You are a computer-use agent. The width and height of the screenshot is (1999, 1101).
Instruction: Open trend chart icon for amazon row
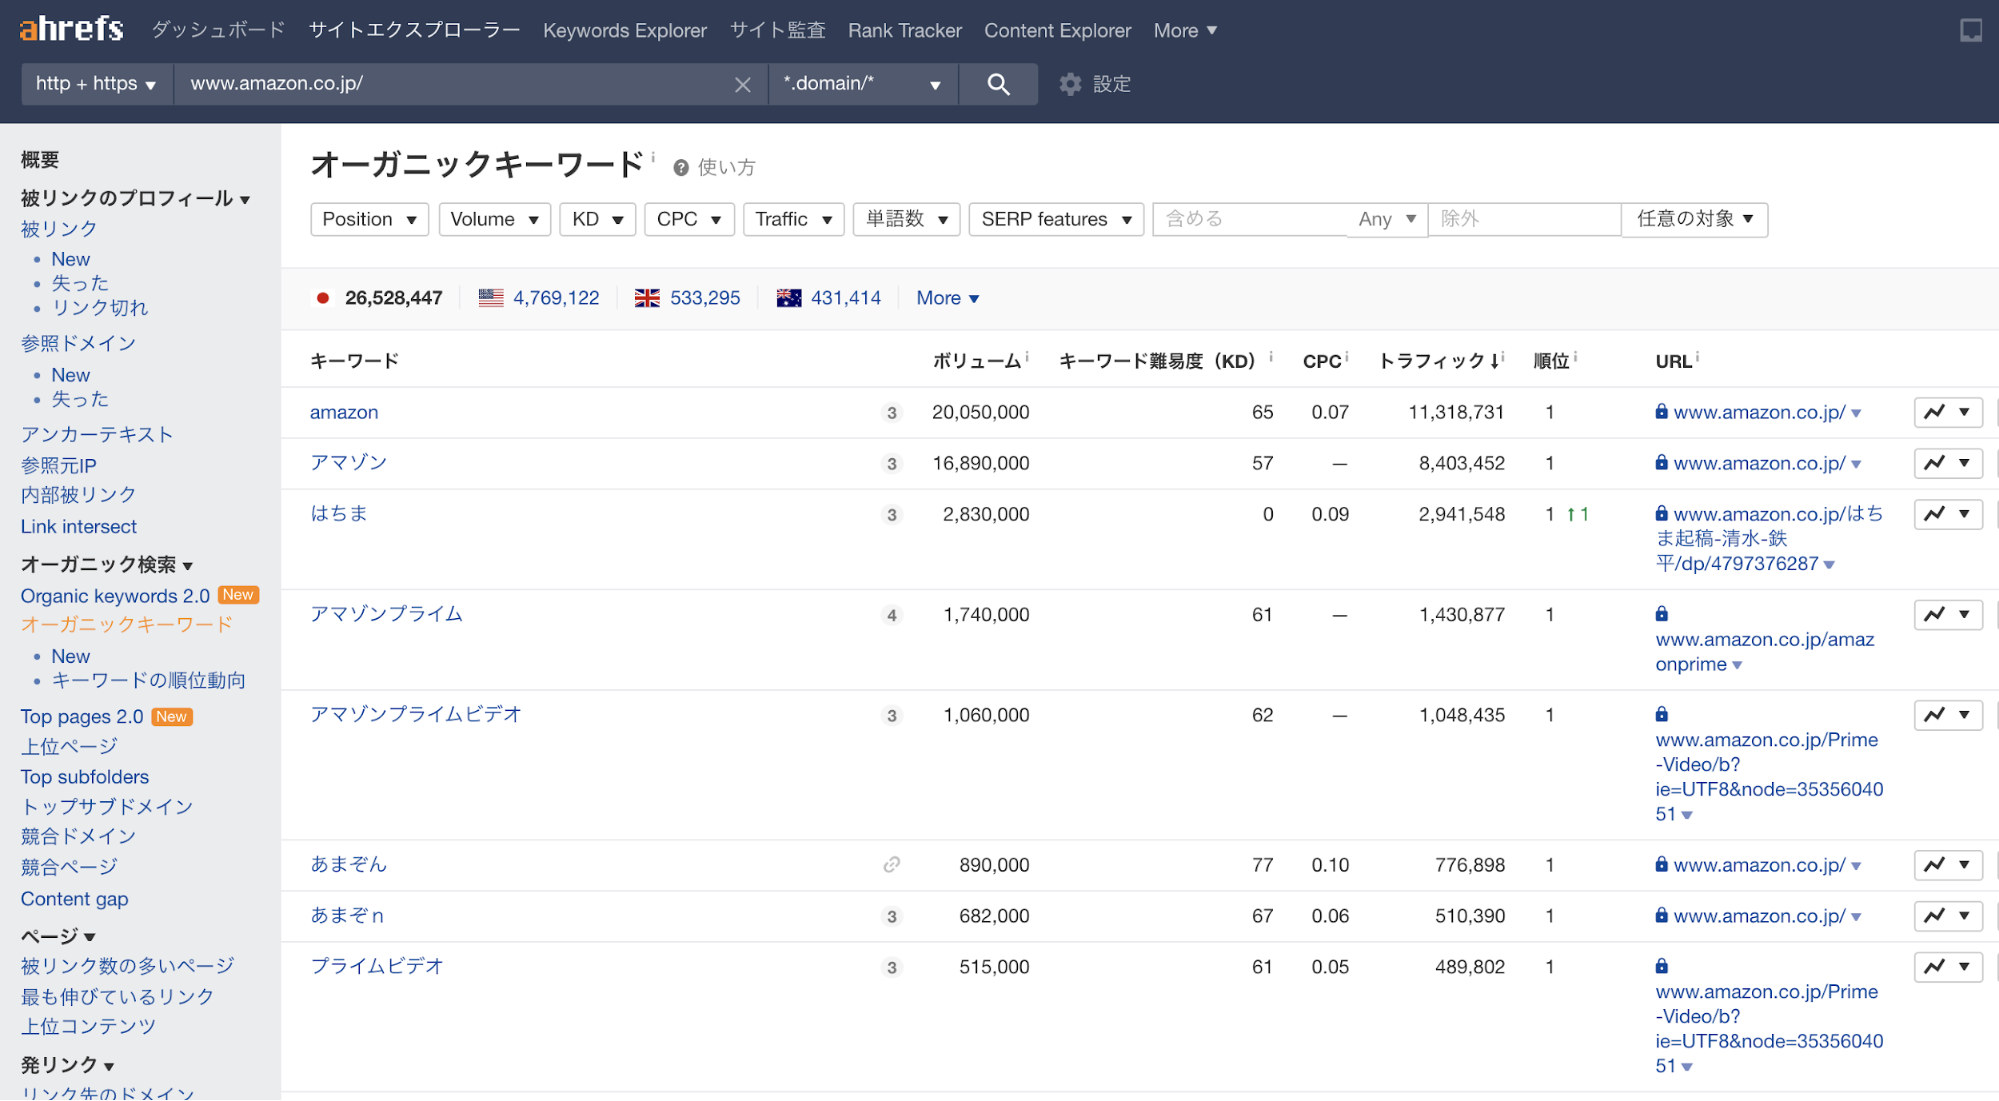tap(1935, 412)
